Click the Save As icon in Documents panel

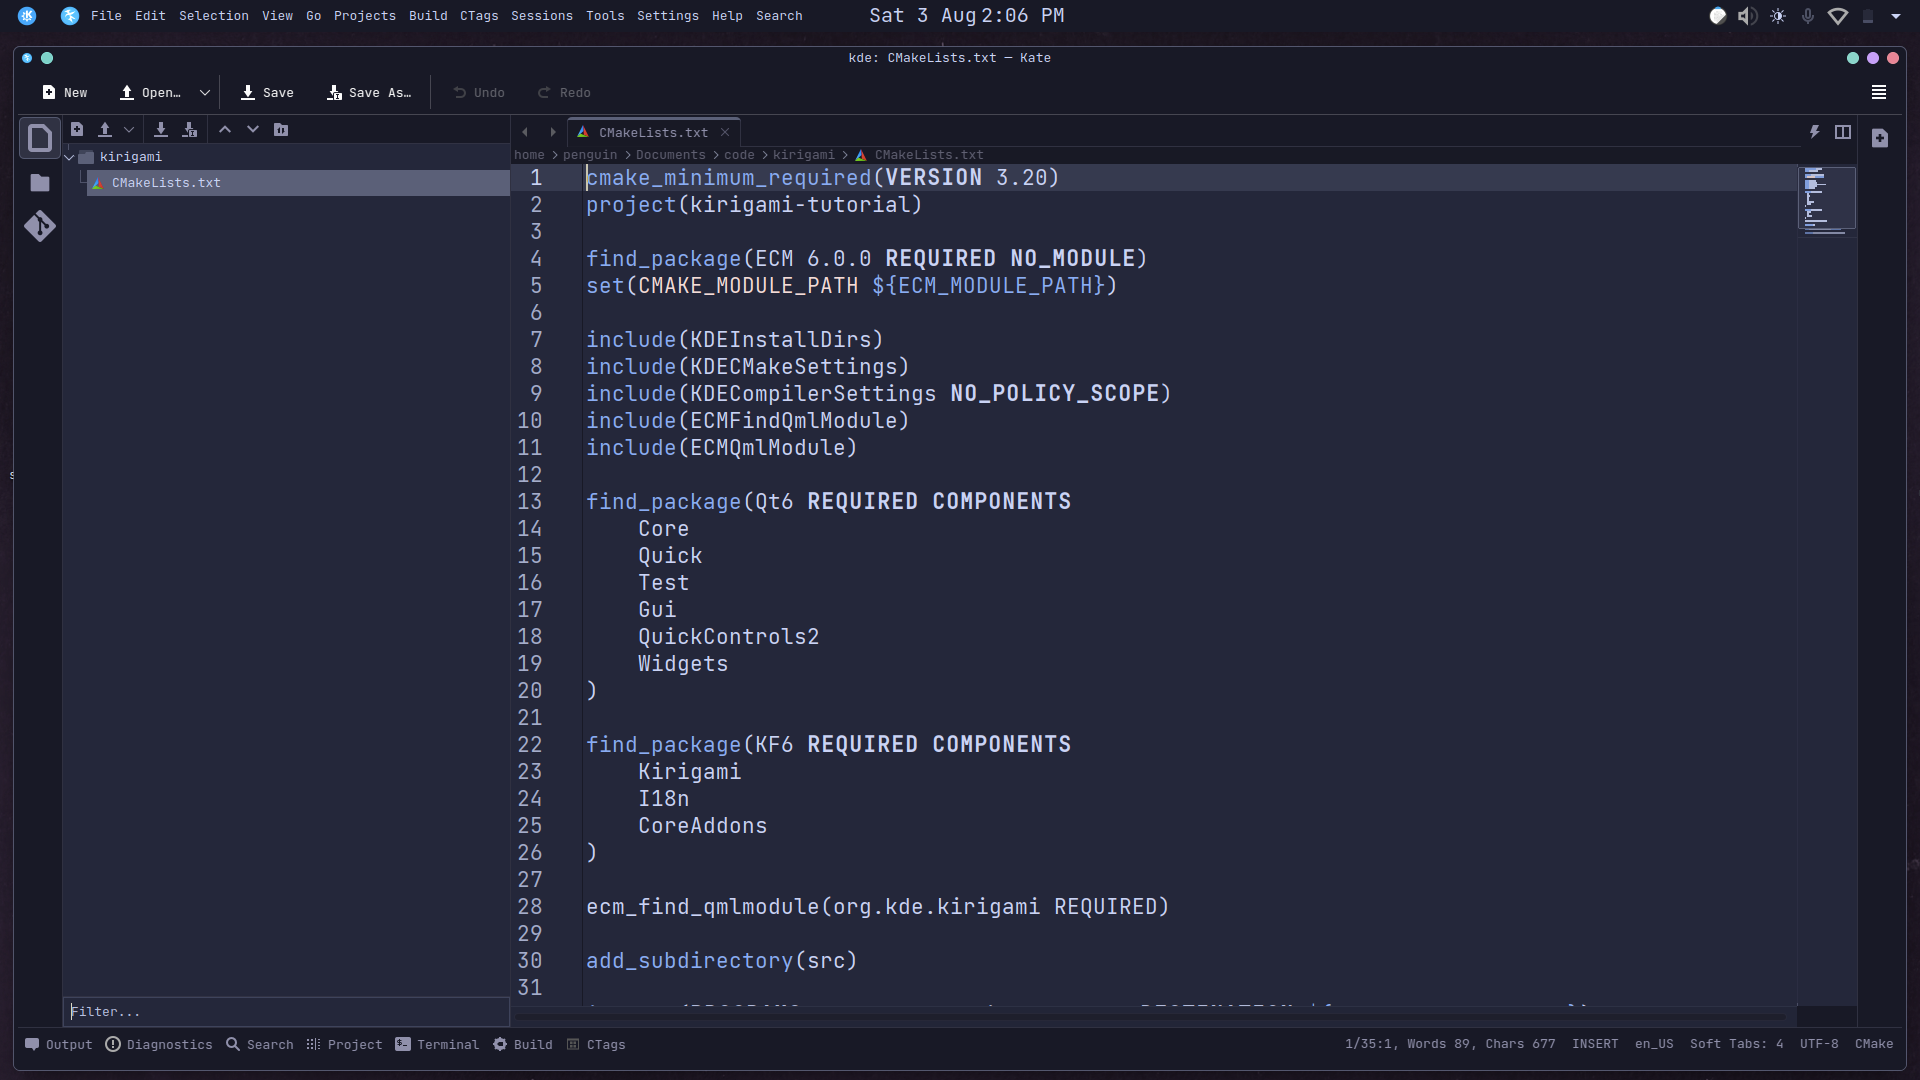click(x=190, y=129)
